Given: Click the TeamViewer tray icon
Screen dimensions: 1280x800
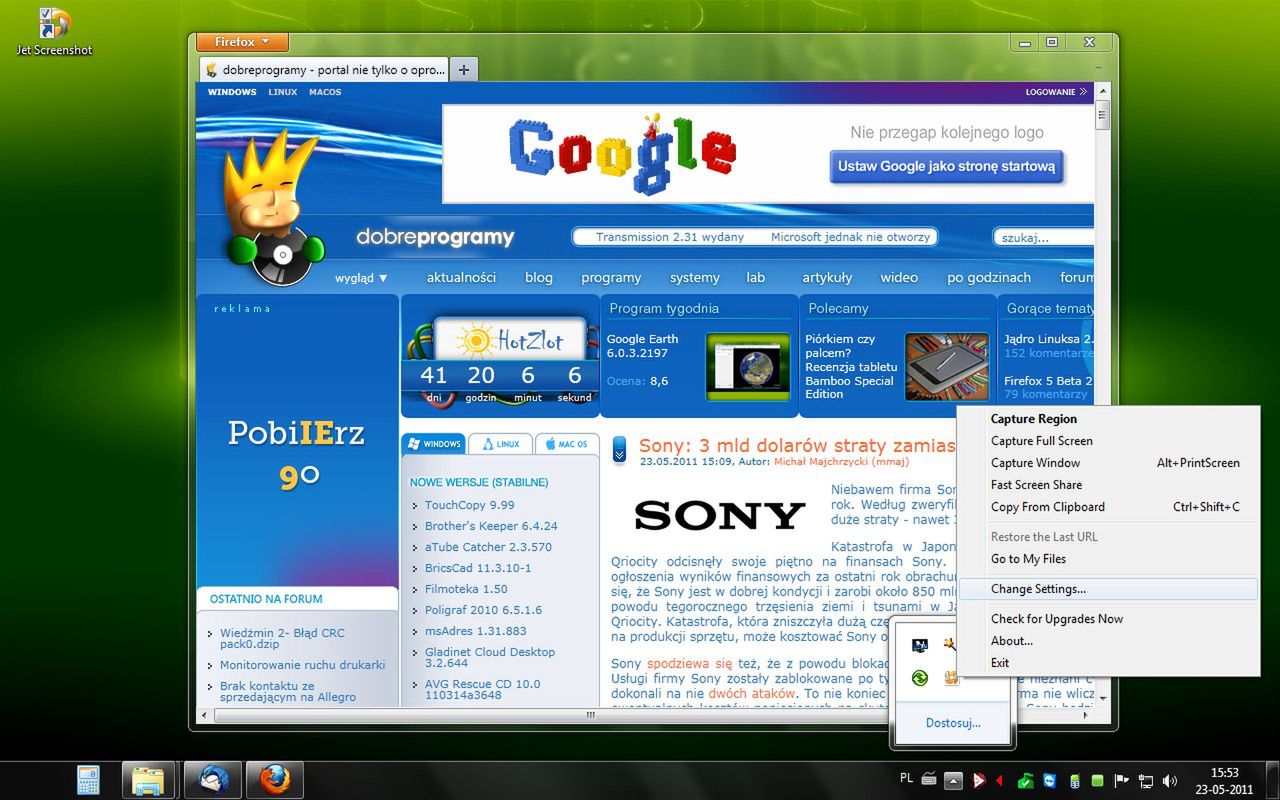Looking at the screenshot, I should tap(1049, 780).
